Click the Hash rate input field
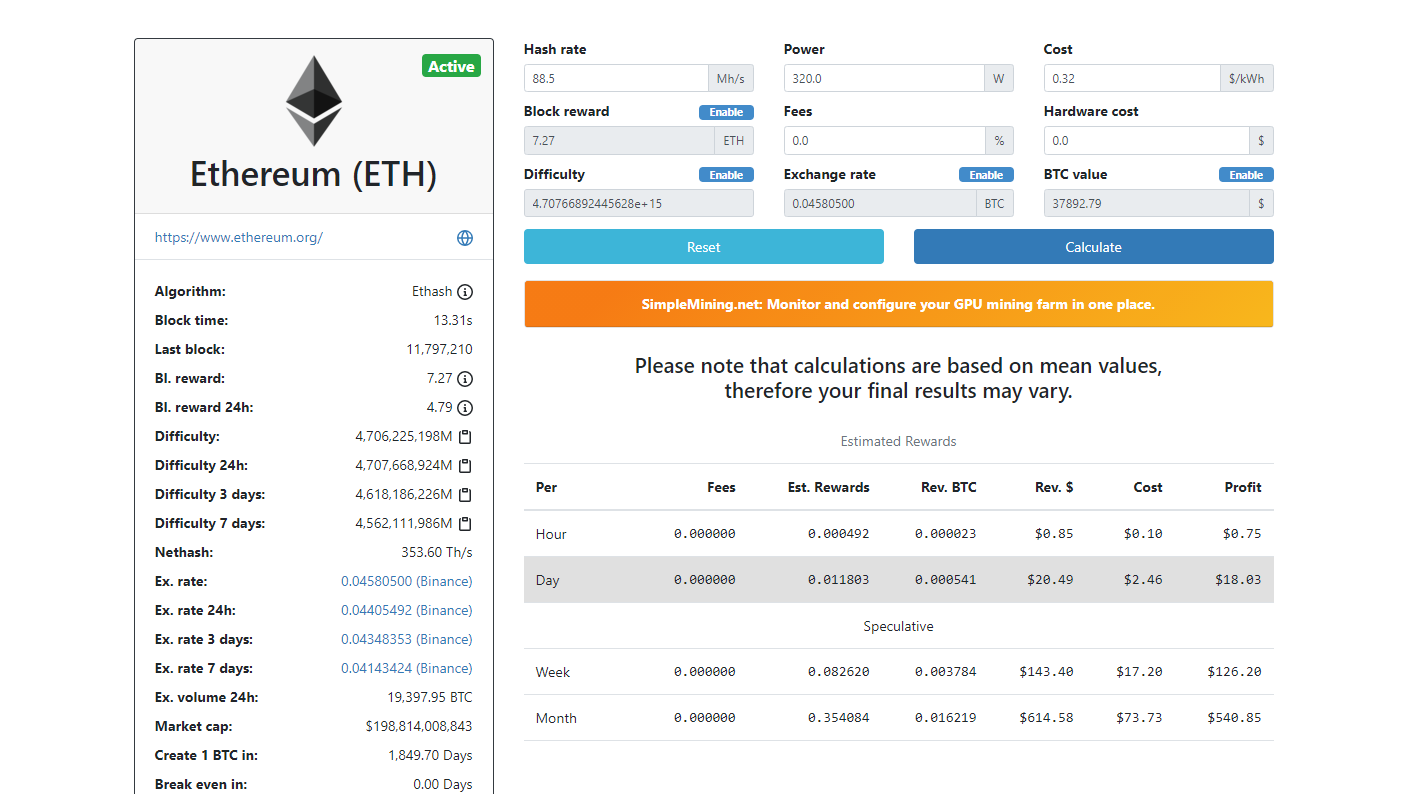This screenshot has width=1420, height=794. point(616,78)
